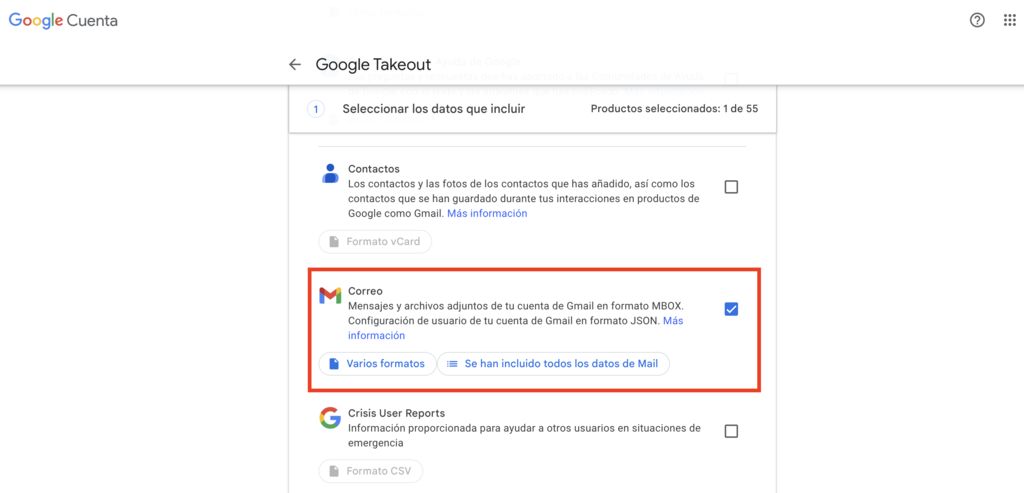This screenshot has width=1024, height=493.
Task: Click the Google Takeout back arrow
Action: 294,65
